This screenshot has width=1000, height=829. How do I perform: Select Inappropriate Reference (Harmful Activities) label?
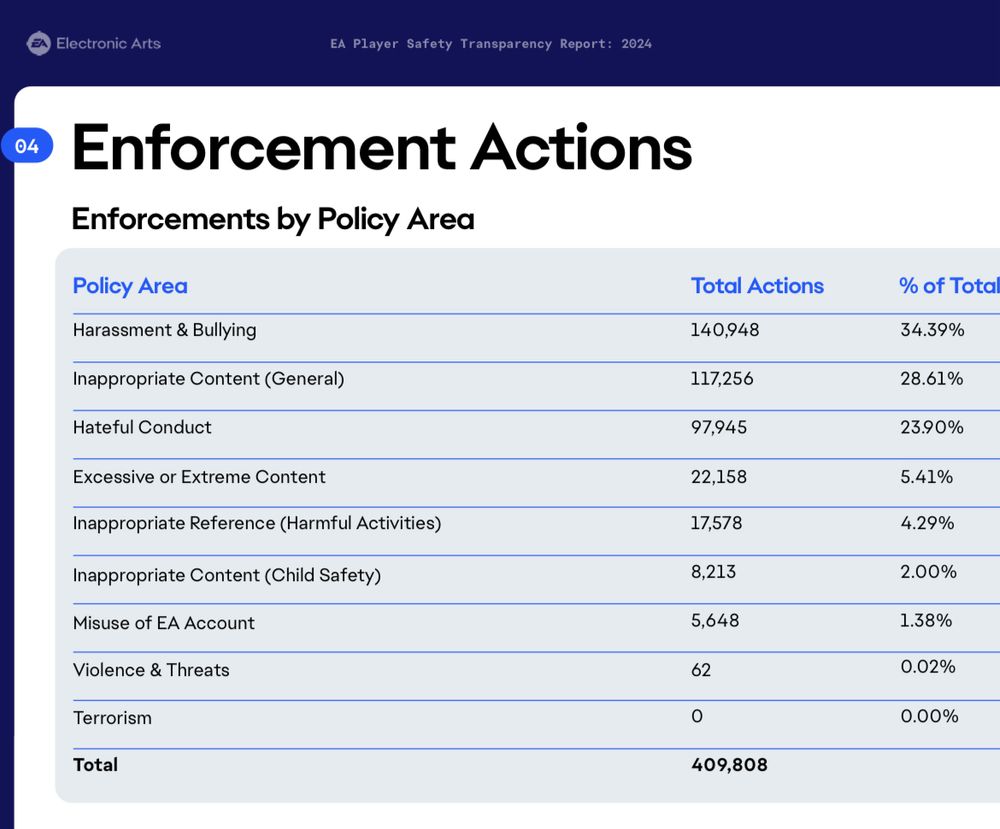257,524
